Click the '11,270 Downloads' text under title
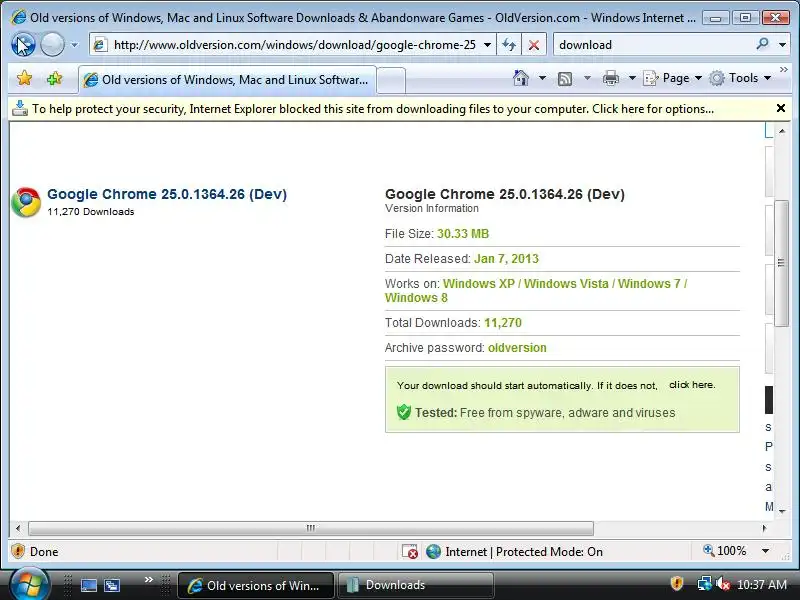This screenshot has width=800, height=600. [x=91, y=212]
